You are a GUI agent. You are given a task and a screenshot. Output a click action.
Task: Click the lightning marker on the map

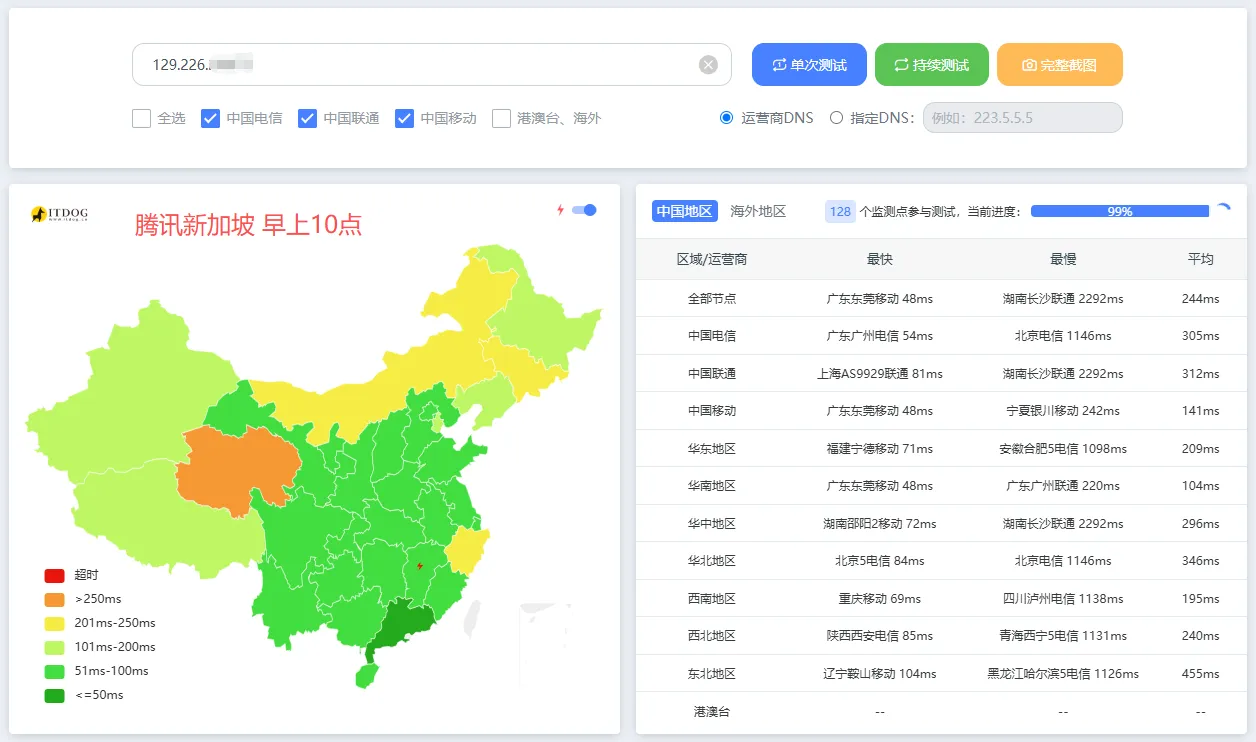click(419, 567)
